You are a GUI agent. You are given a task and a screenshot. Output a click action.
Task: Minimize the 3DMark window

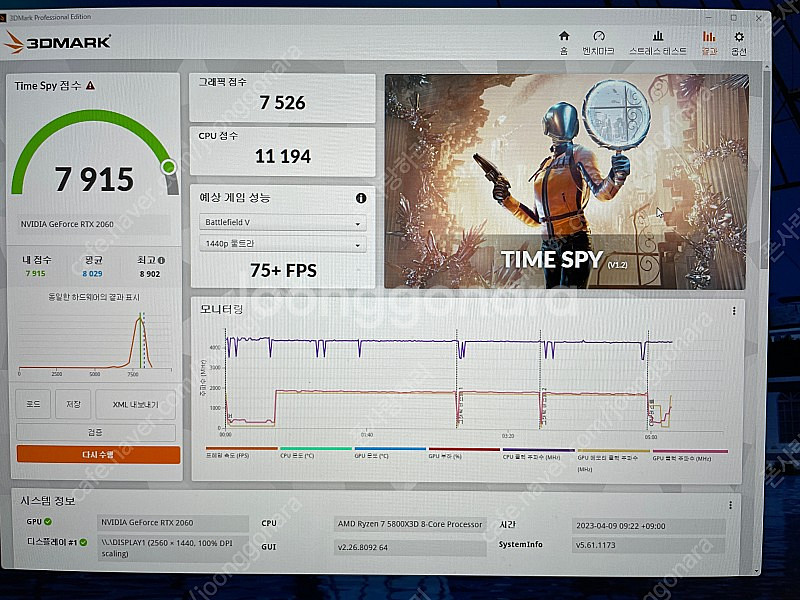708,17
